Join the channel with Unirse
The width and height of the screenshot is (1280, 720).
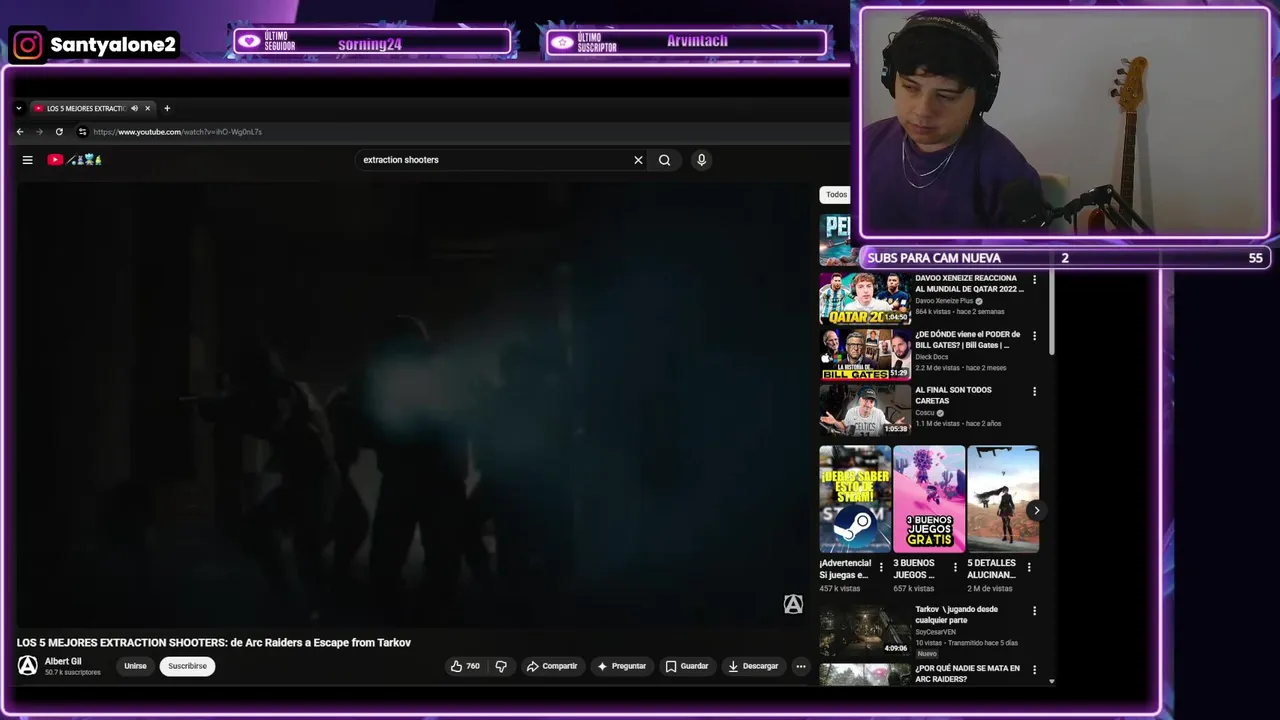tap(135, 666)
